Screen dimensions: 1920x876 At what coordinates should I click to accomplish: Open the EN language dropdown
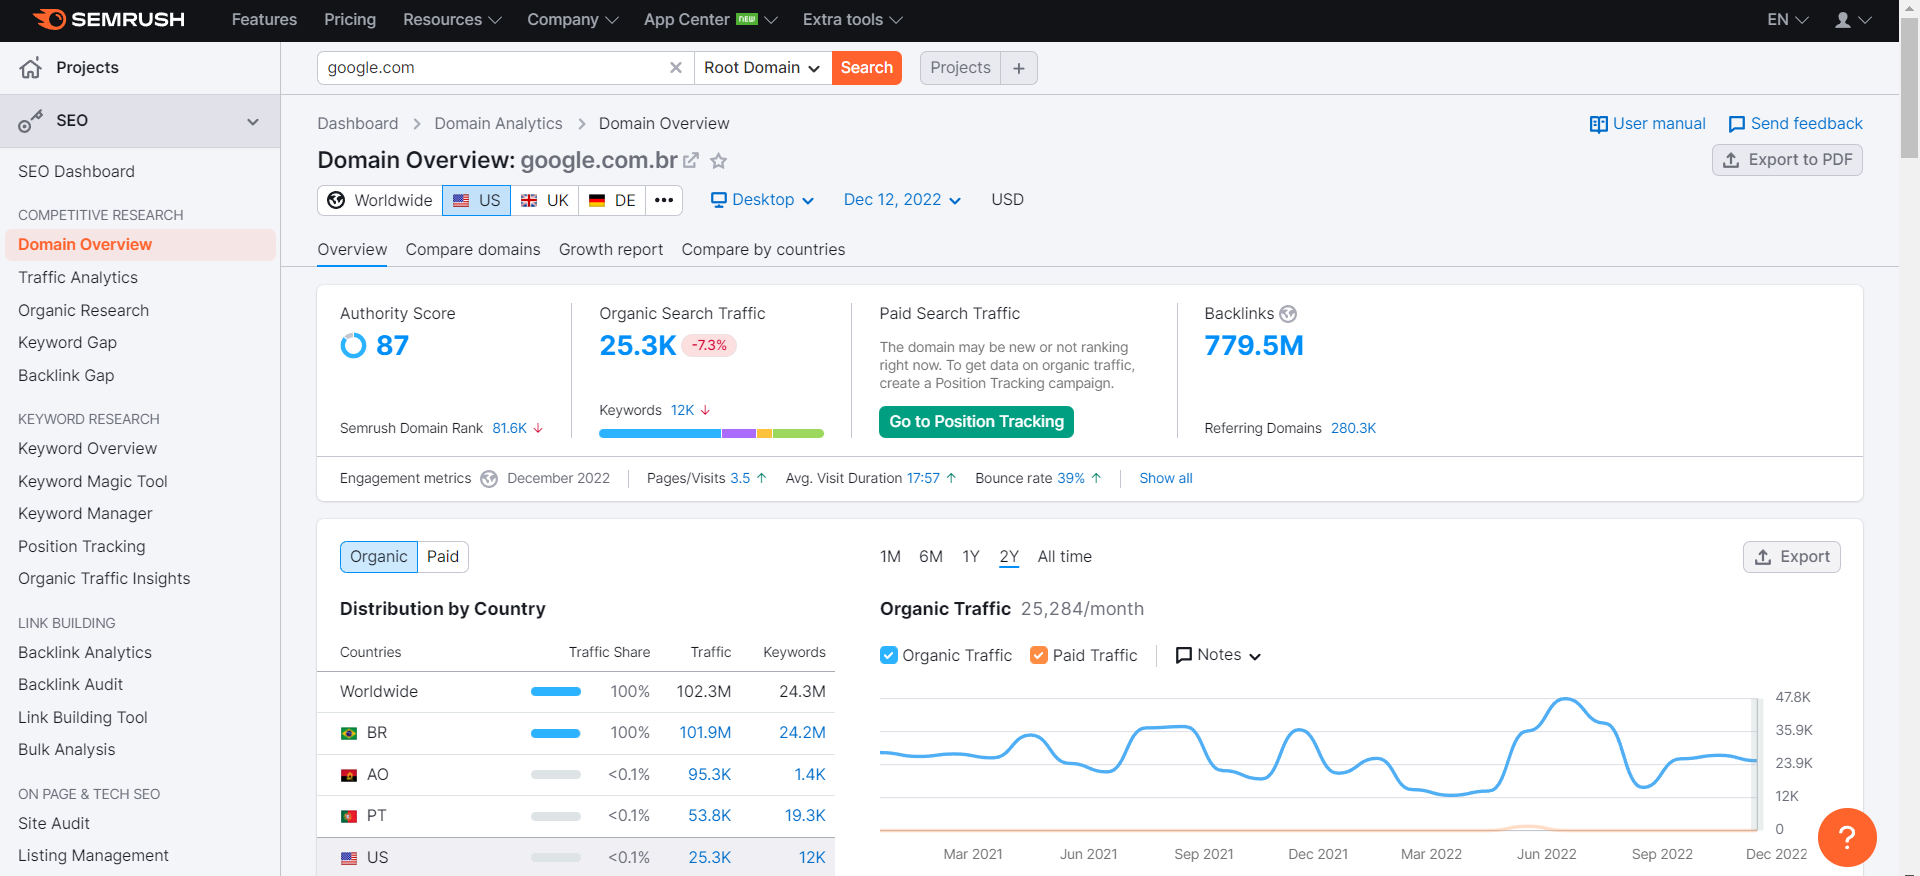click(x=1788, y=20)
